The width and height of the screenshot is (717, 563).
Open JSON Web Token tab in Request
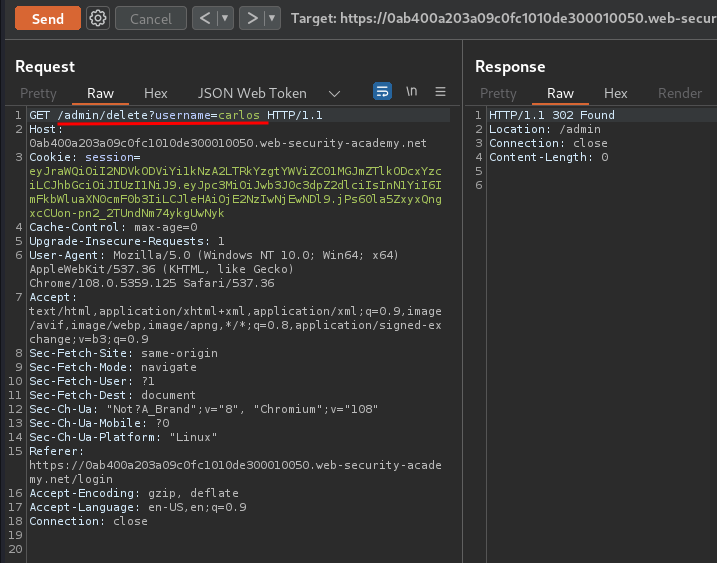pos(252,93)
